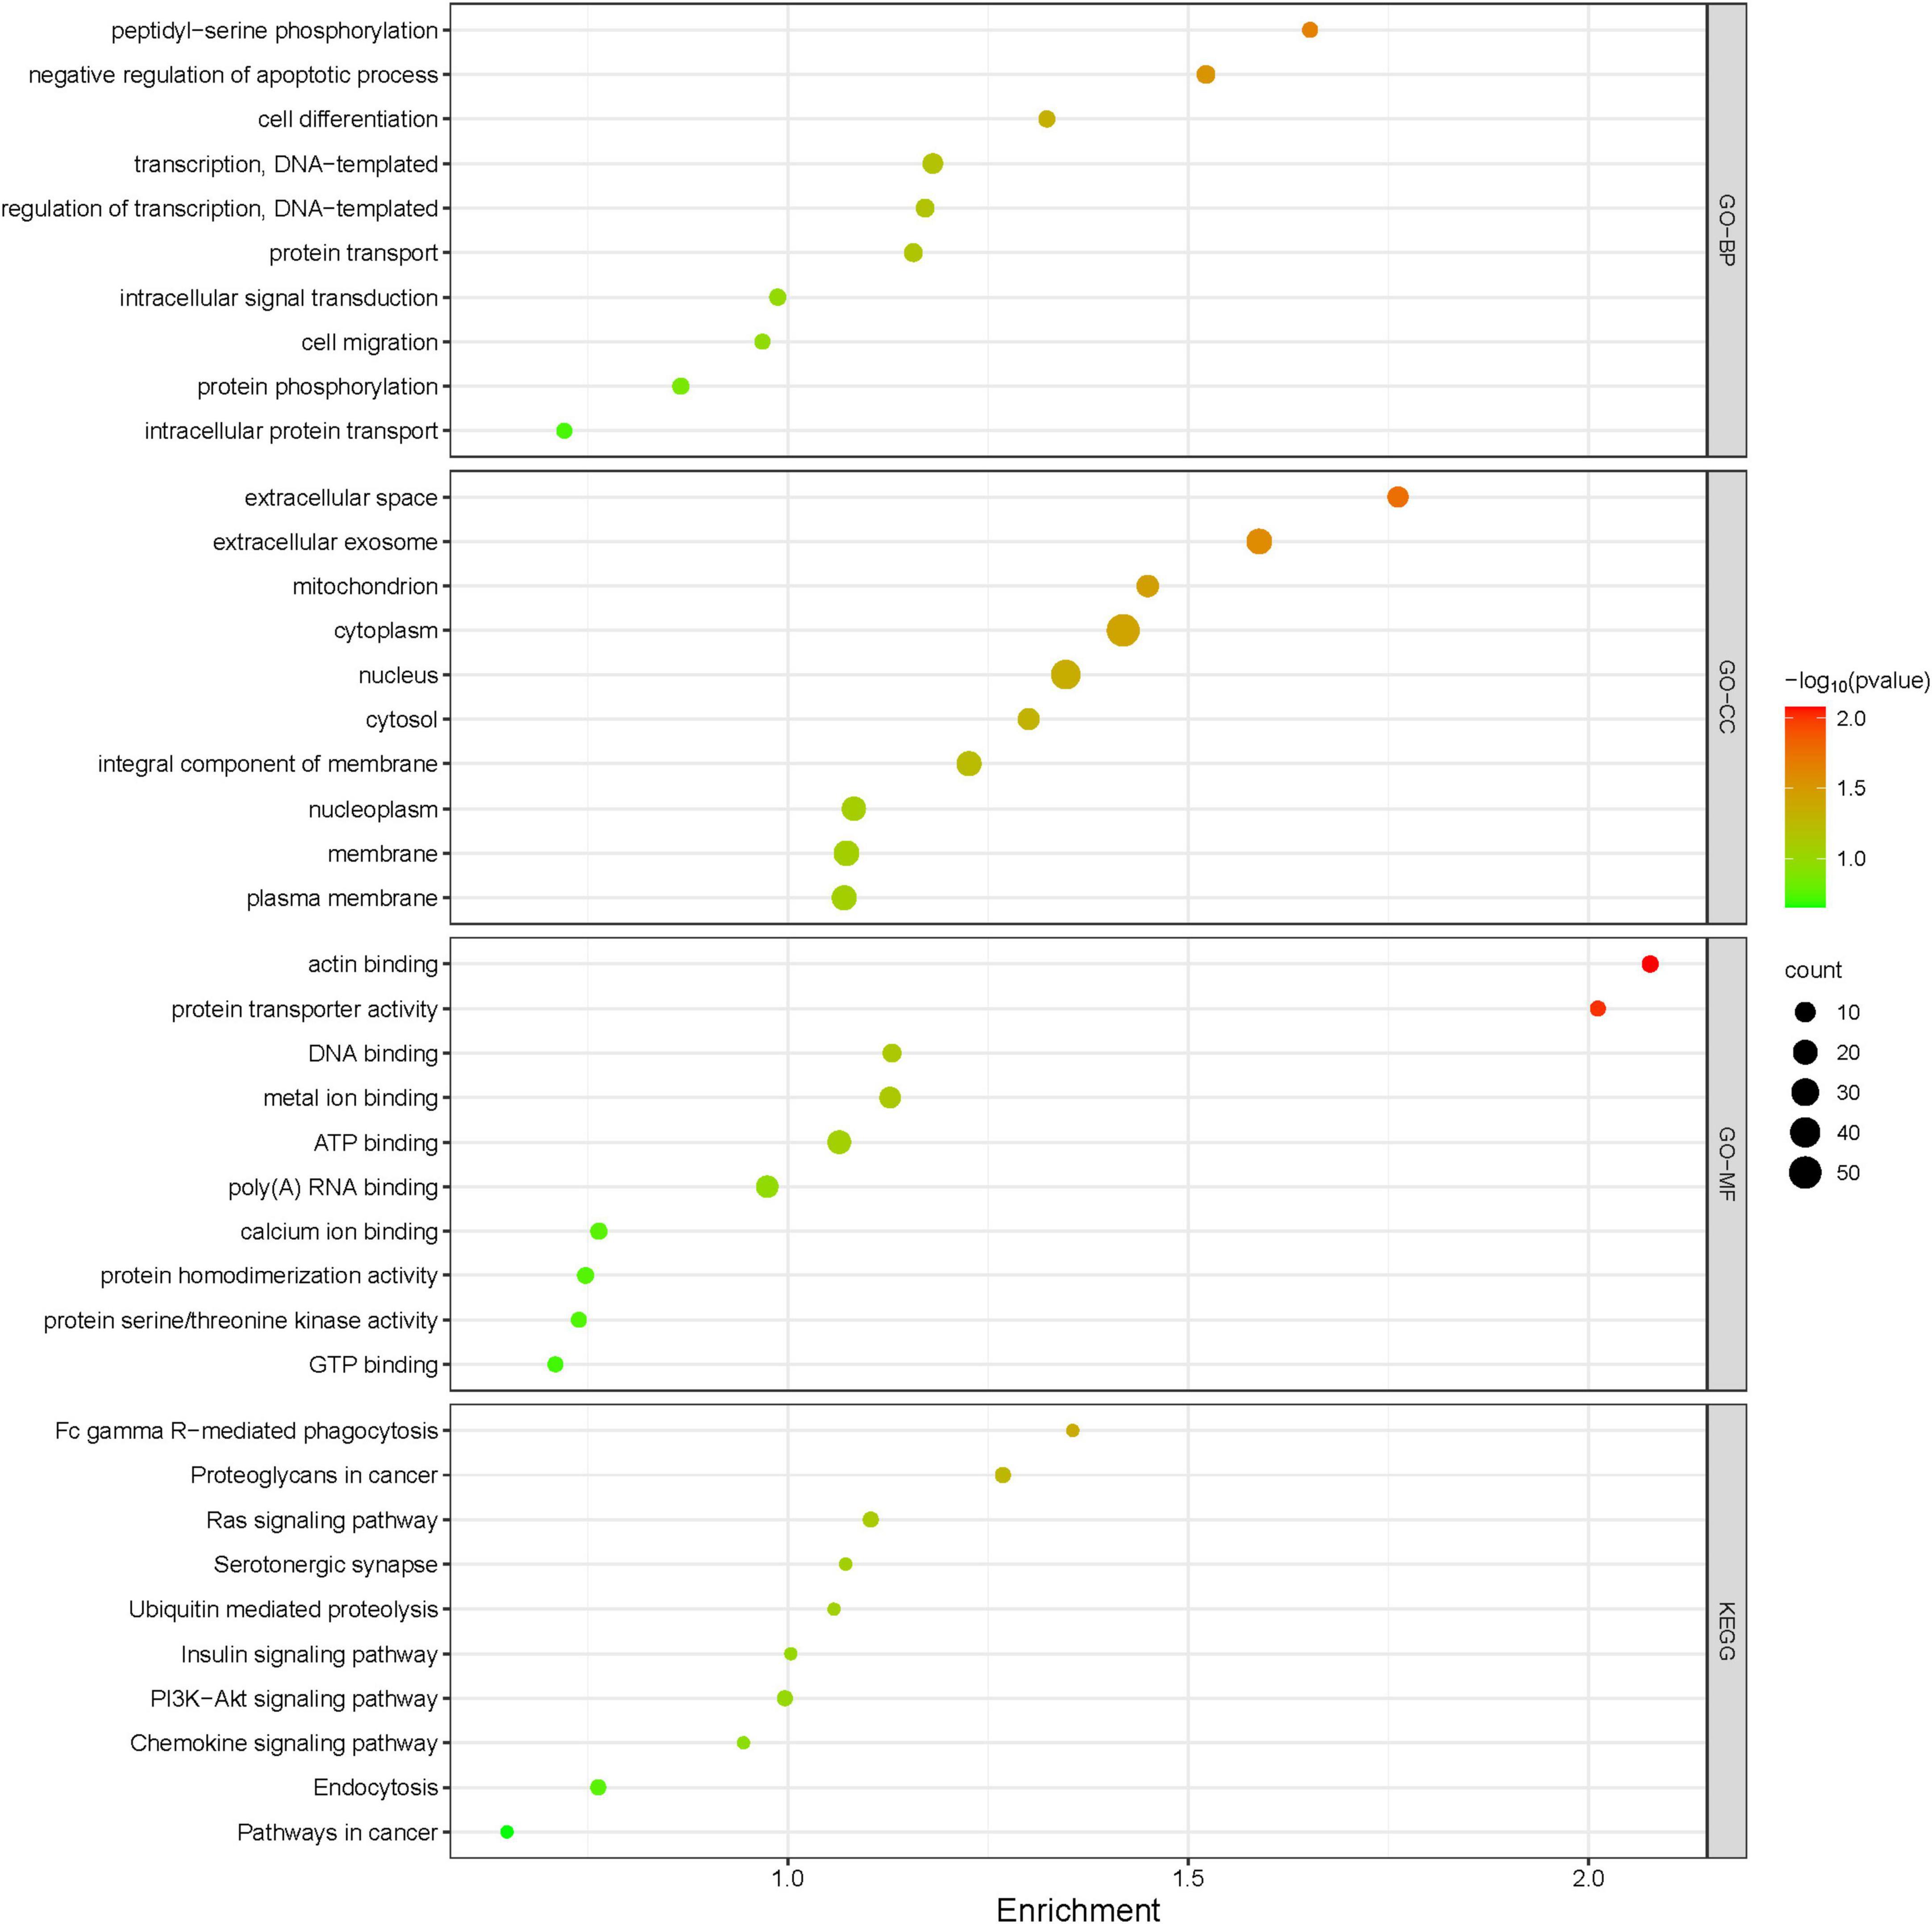Click the 'cell differentiation' label
The width and height of the screenshot is (1932, 1924).
pyautogui.click(x=348, y=119)
